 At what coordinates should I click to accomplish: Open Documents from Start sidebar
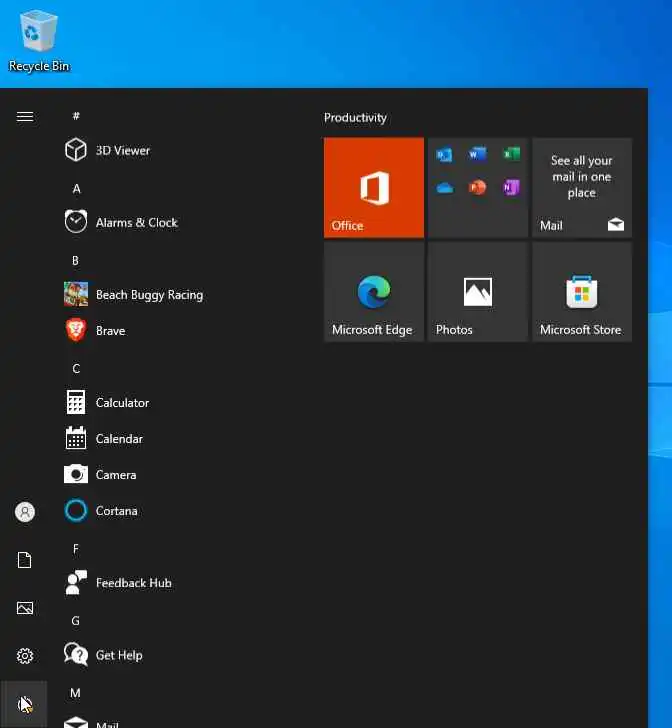click(x=25, y=560)
